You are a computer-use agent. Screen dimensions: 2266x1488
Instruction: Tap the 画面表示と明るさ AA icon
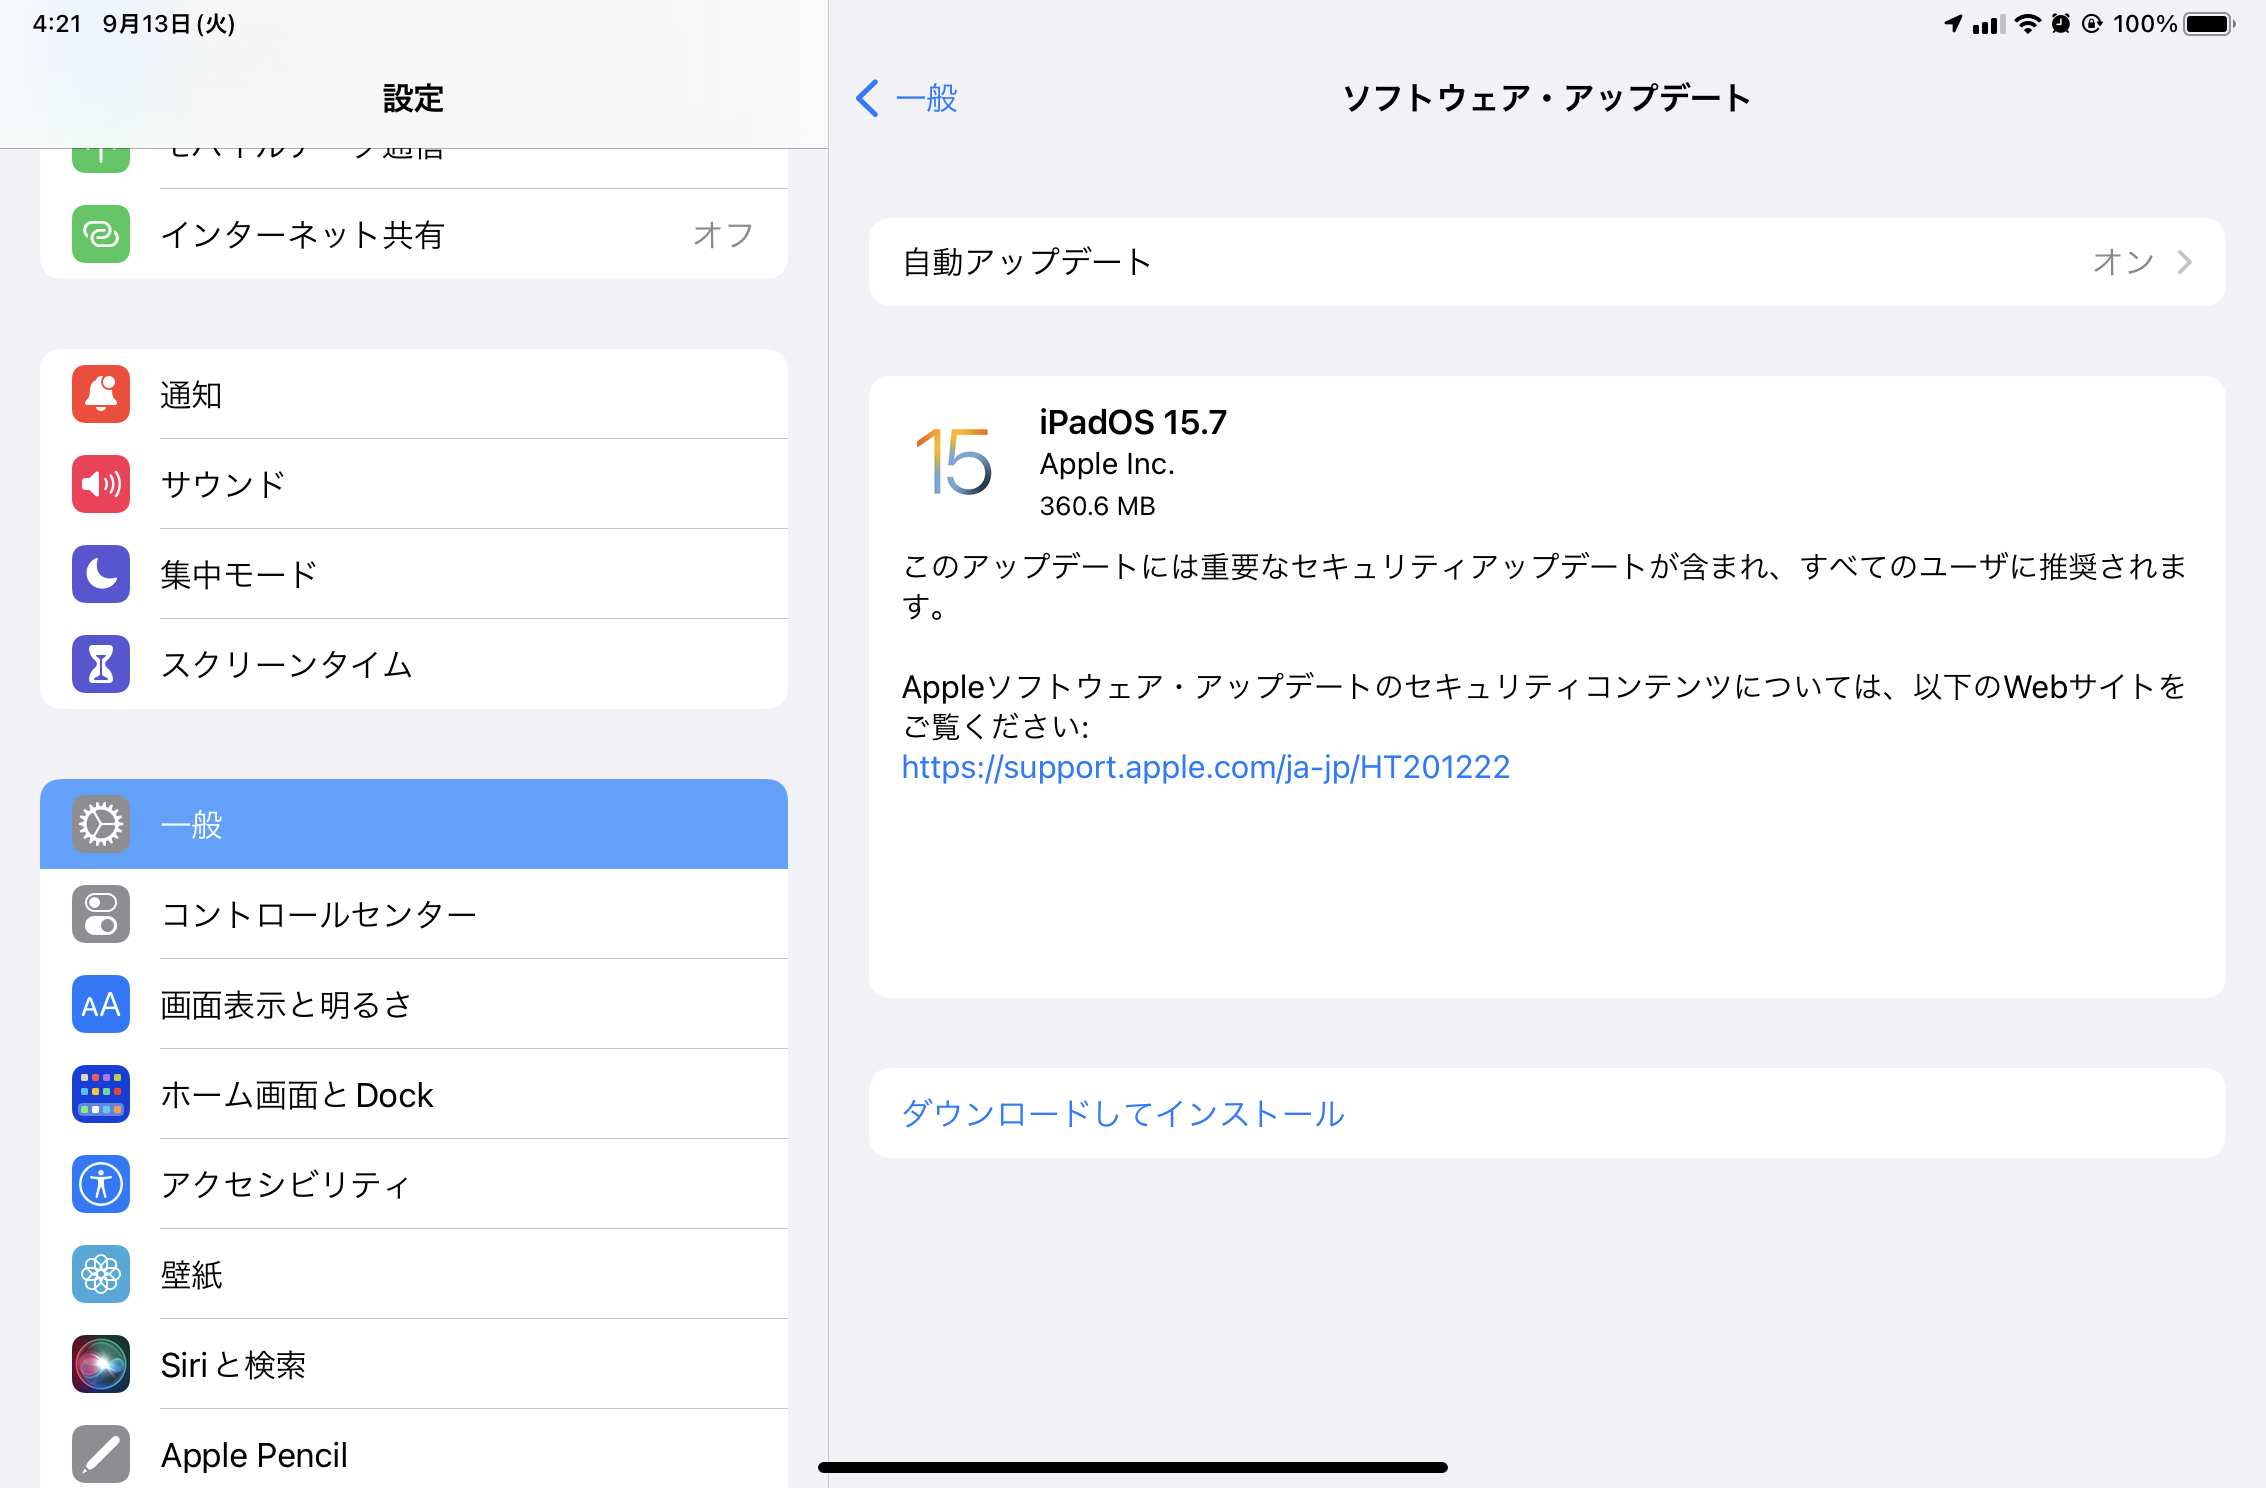coord(100,1004)
